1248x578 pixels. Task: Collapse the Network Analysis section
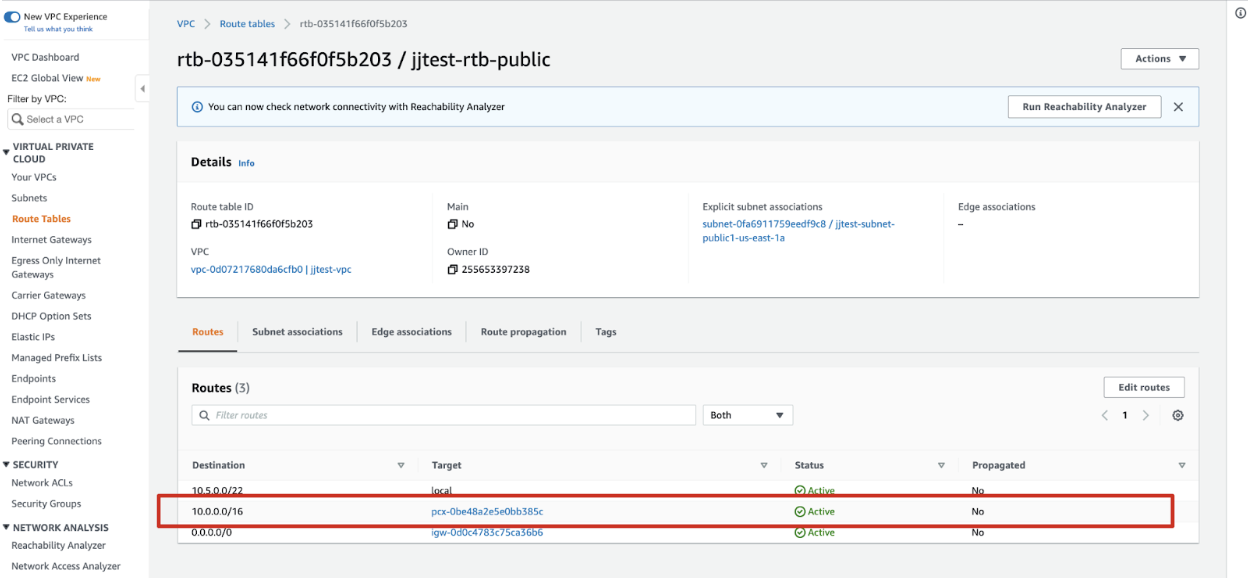point(7,528)
